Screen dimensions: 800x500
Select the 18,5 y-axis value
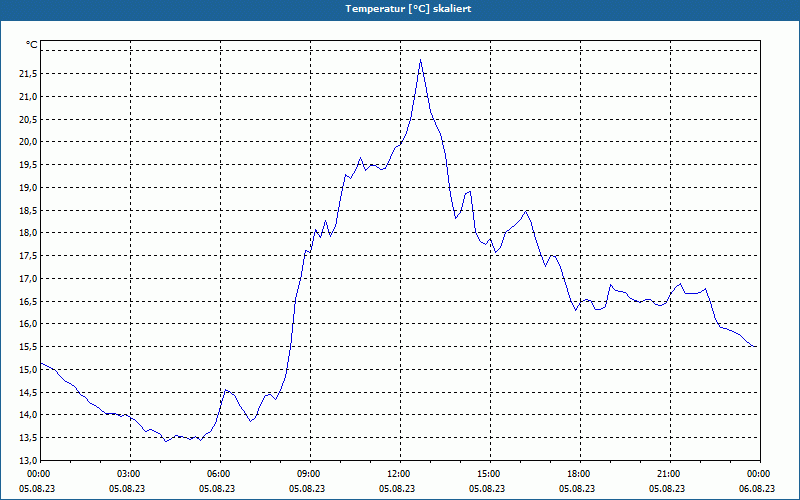point(28,210)
